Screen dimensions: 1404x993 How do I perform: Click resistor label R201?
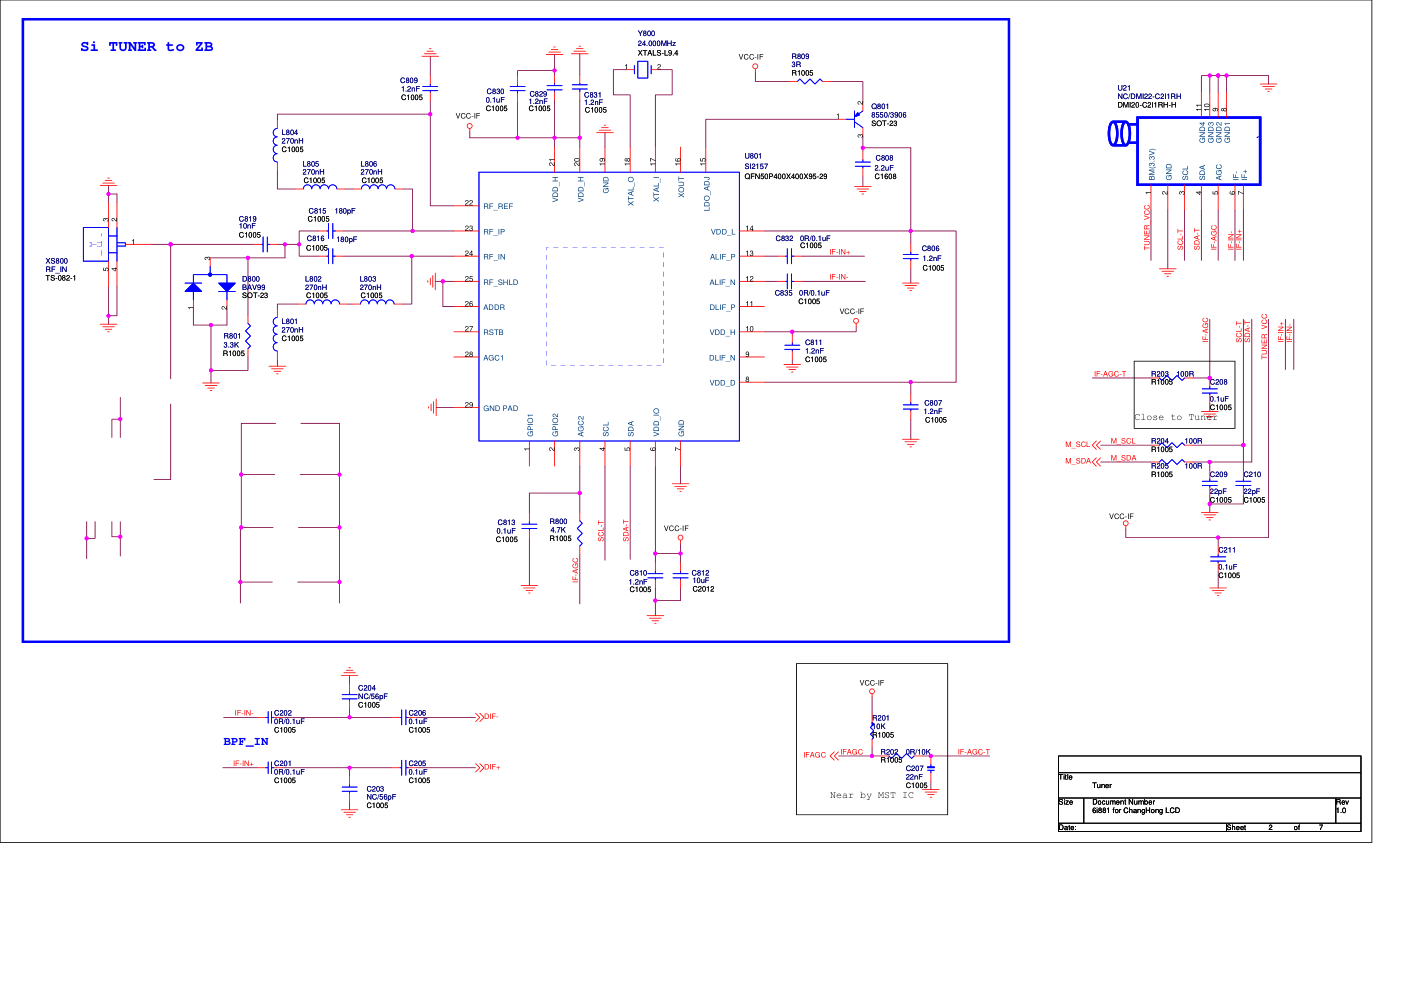click(881, 719)
